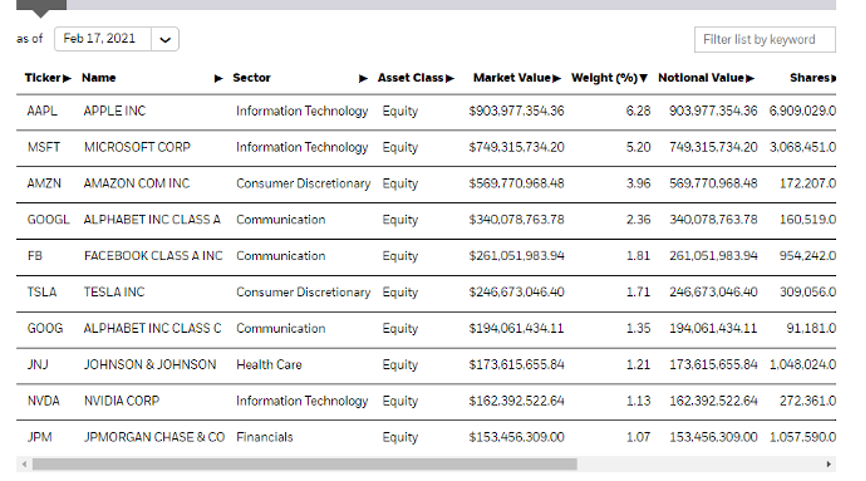Sort by Asset Class column arrow
The image size is (866, 481).
[x=450, y=78]
